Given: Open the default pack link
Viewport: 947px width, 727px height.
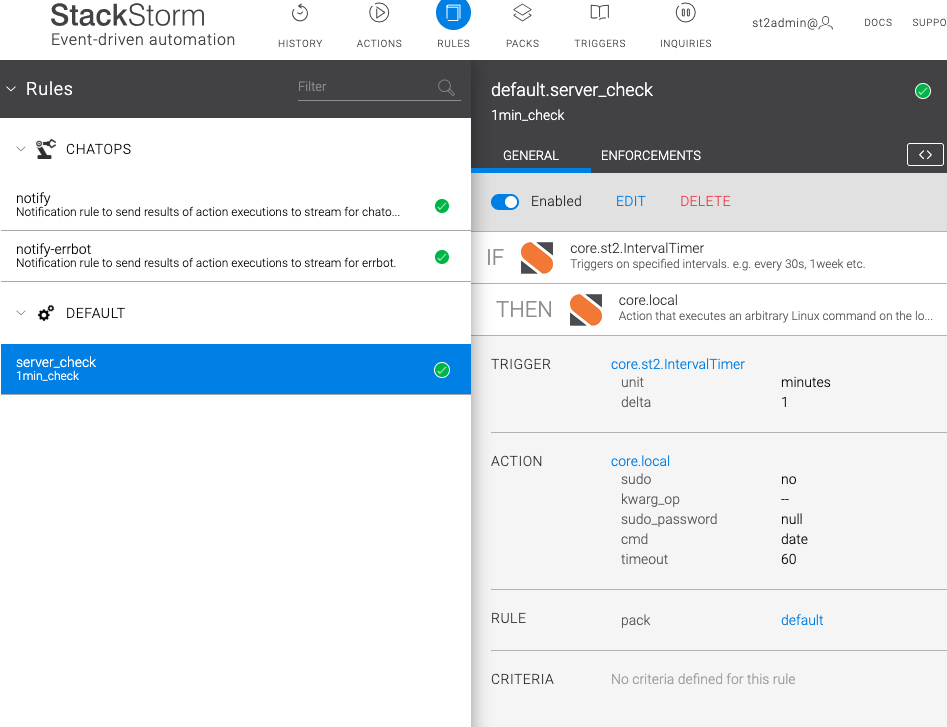Looking at the screenshot, I should coord(802,620).
